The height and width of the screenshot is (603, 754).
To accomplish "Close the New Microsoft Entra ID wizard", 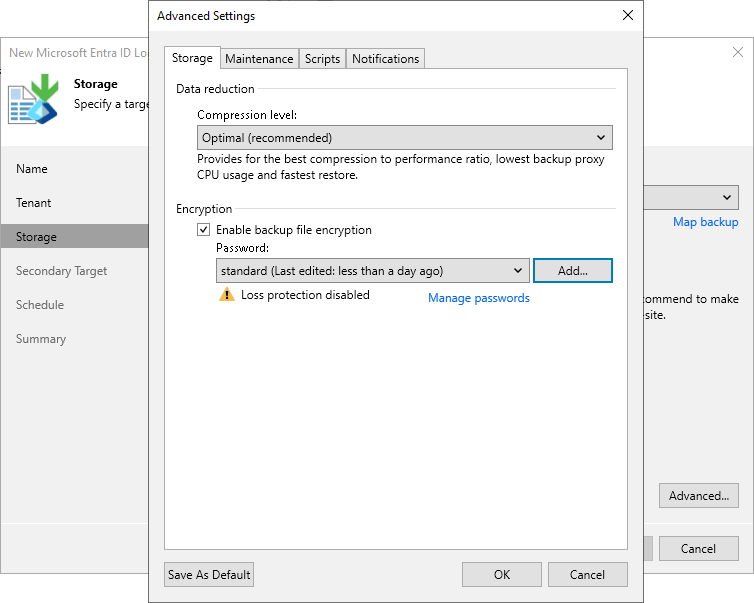I will click(x=738, y=52).
